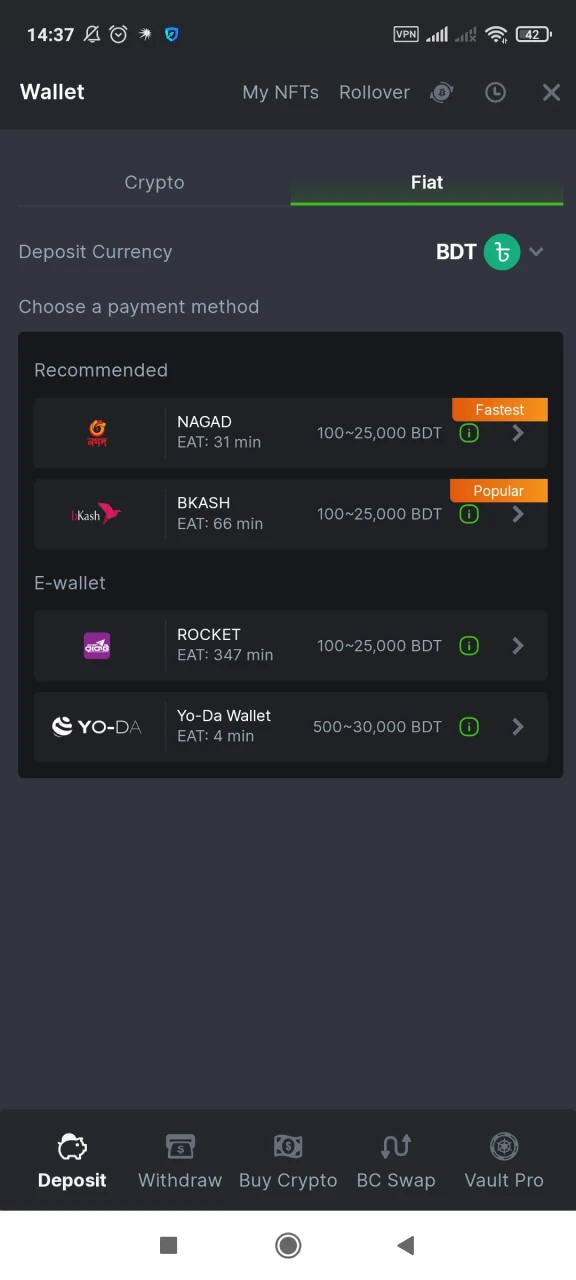Viewport: 576px width, 1280px height.
Task: Open the coin bonus icon in header
Action: click(x=441, y=92)
